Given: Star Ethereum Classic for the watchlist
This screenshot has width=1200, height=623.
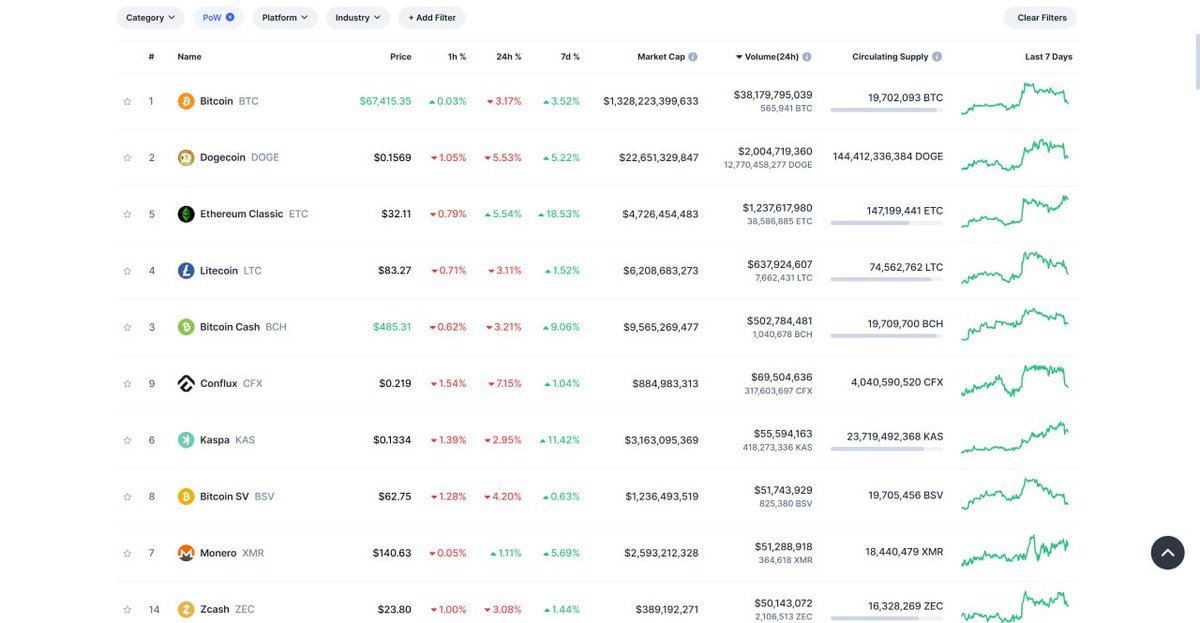Looking at the screenshot, I should tap(127, 214).
